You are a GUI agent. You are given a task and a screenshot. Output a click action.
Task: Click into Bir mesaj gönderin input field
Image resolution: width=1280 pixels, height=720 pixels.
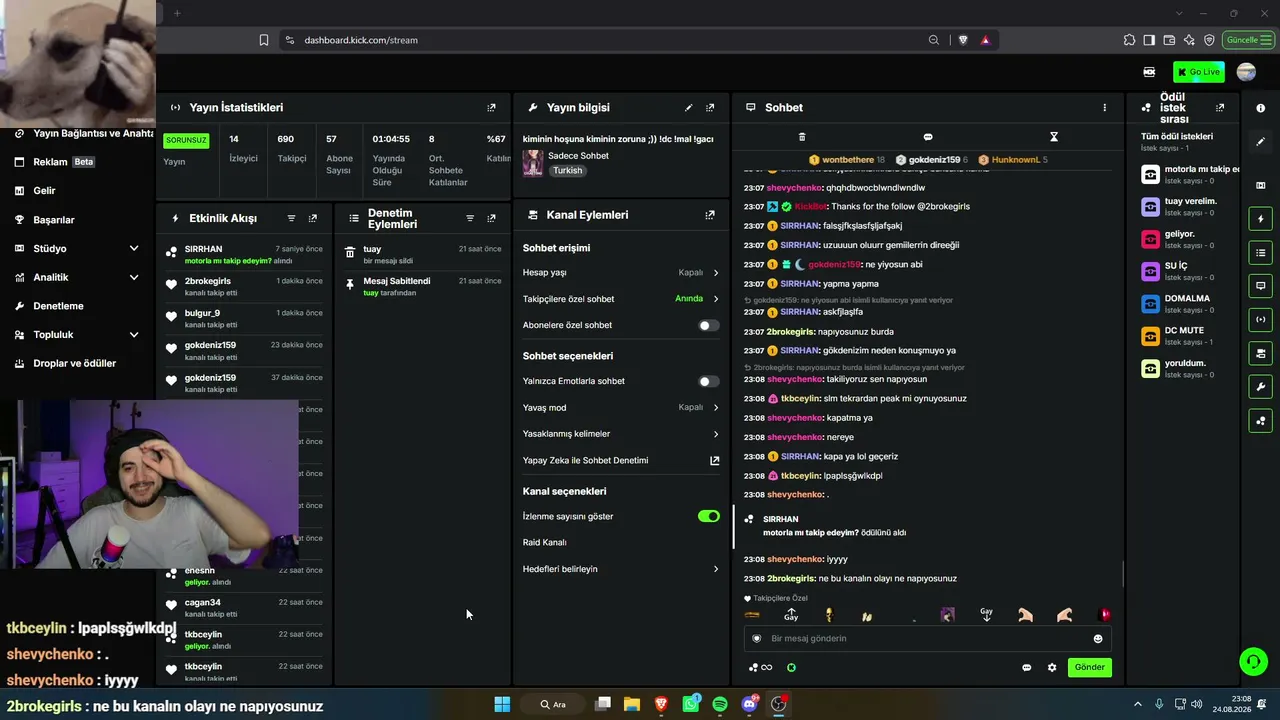928,638
